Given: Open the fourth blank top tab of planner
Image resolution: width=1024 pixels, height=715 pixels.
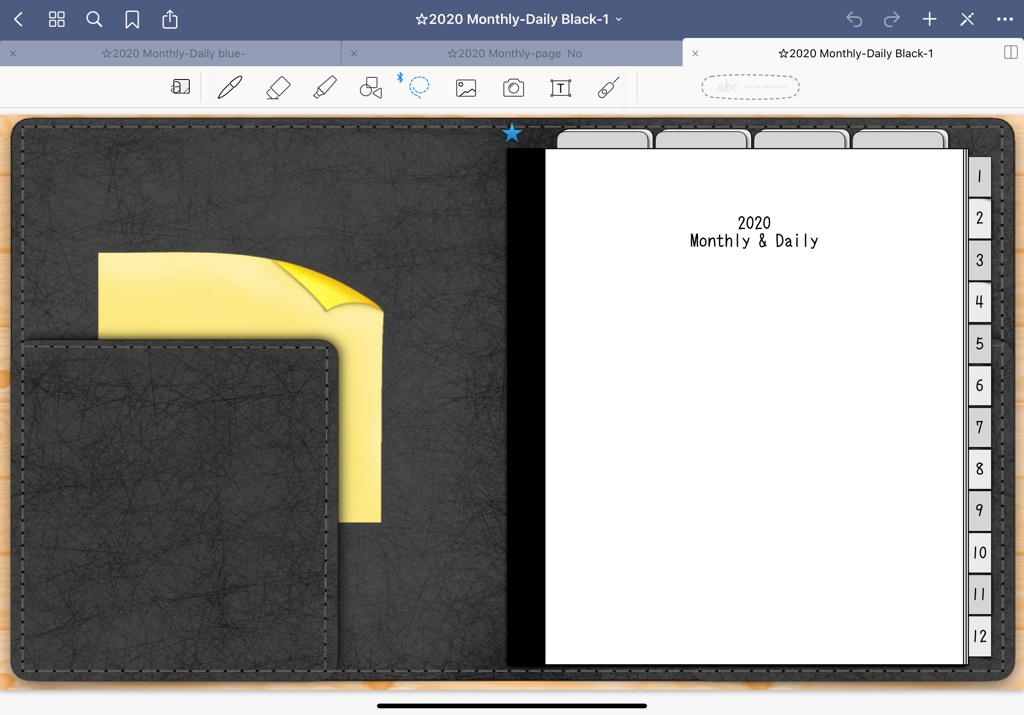Looking at the screenshot, I should (x=900, y=139).
